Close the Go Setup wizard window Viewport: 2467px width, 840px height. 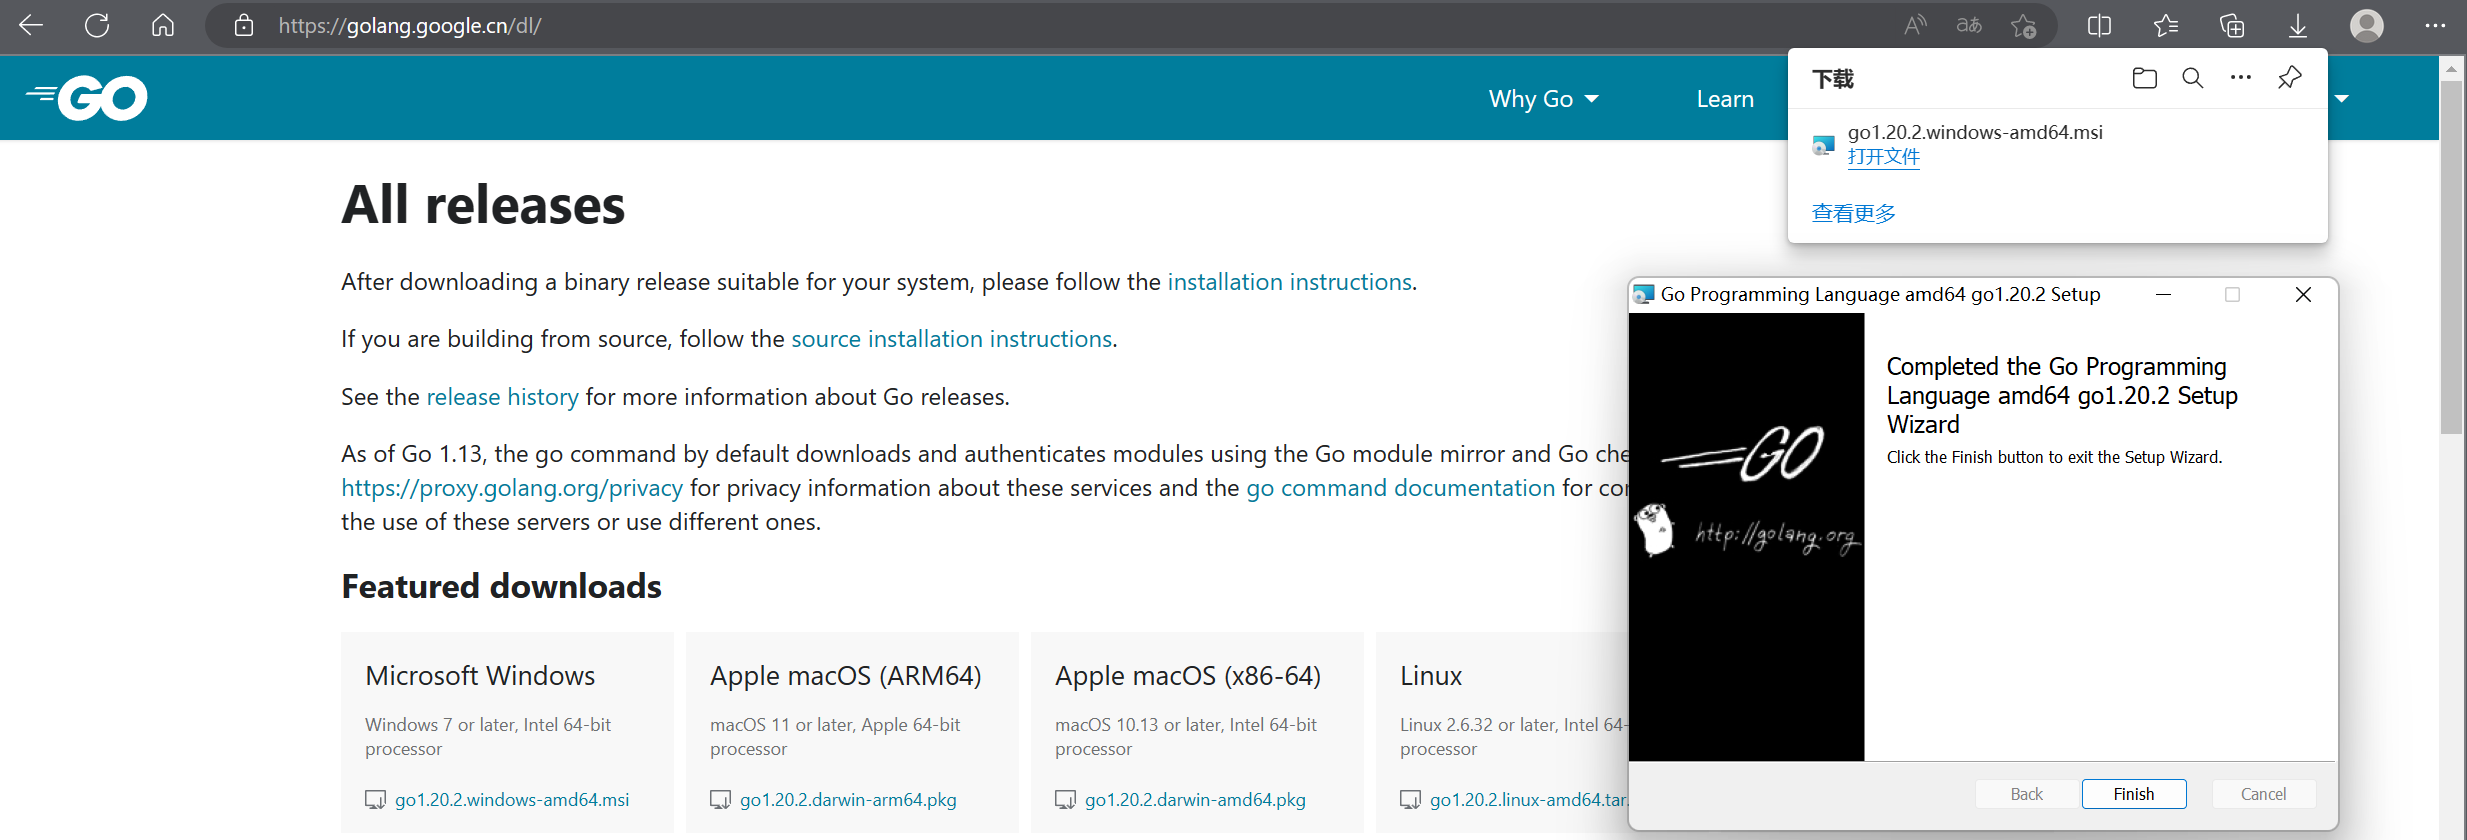coord(2303,294)
